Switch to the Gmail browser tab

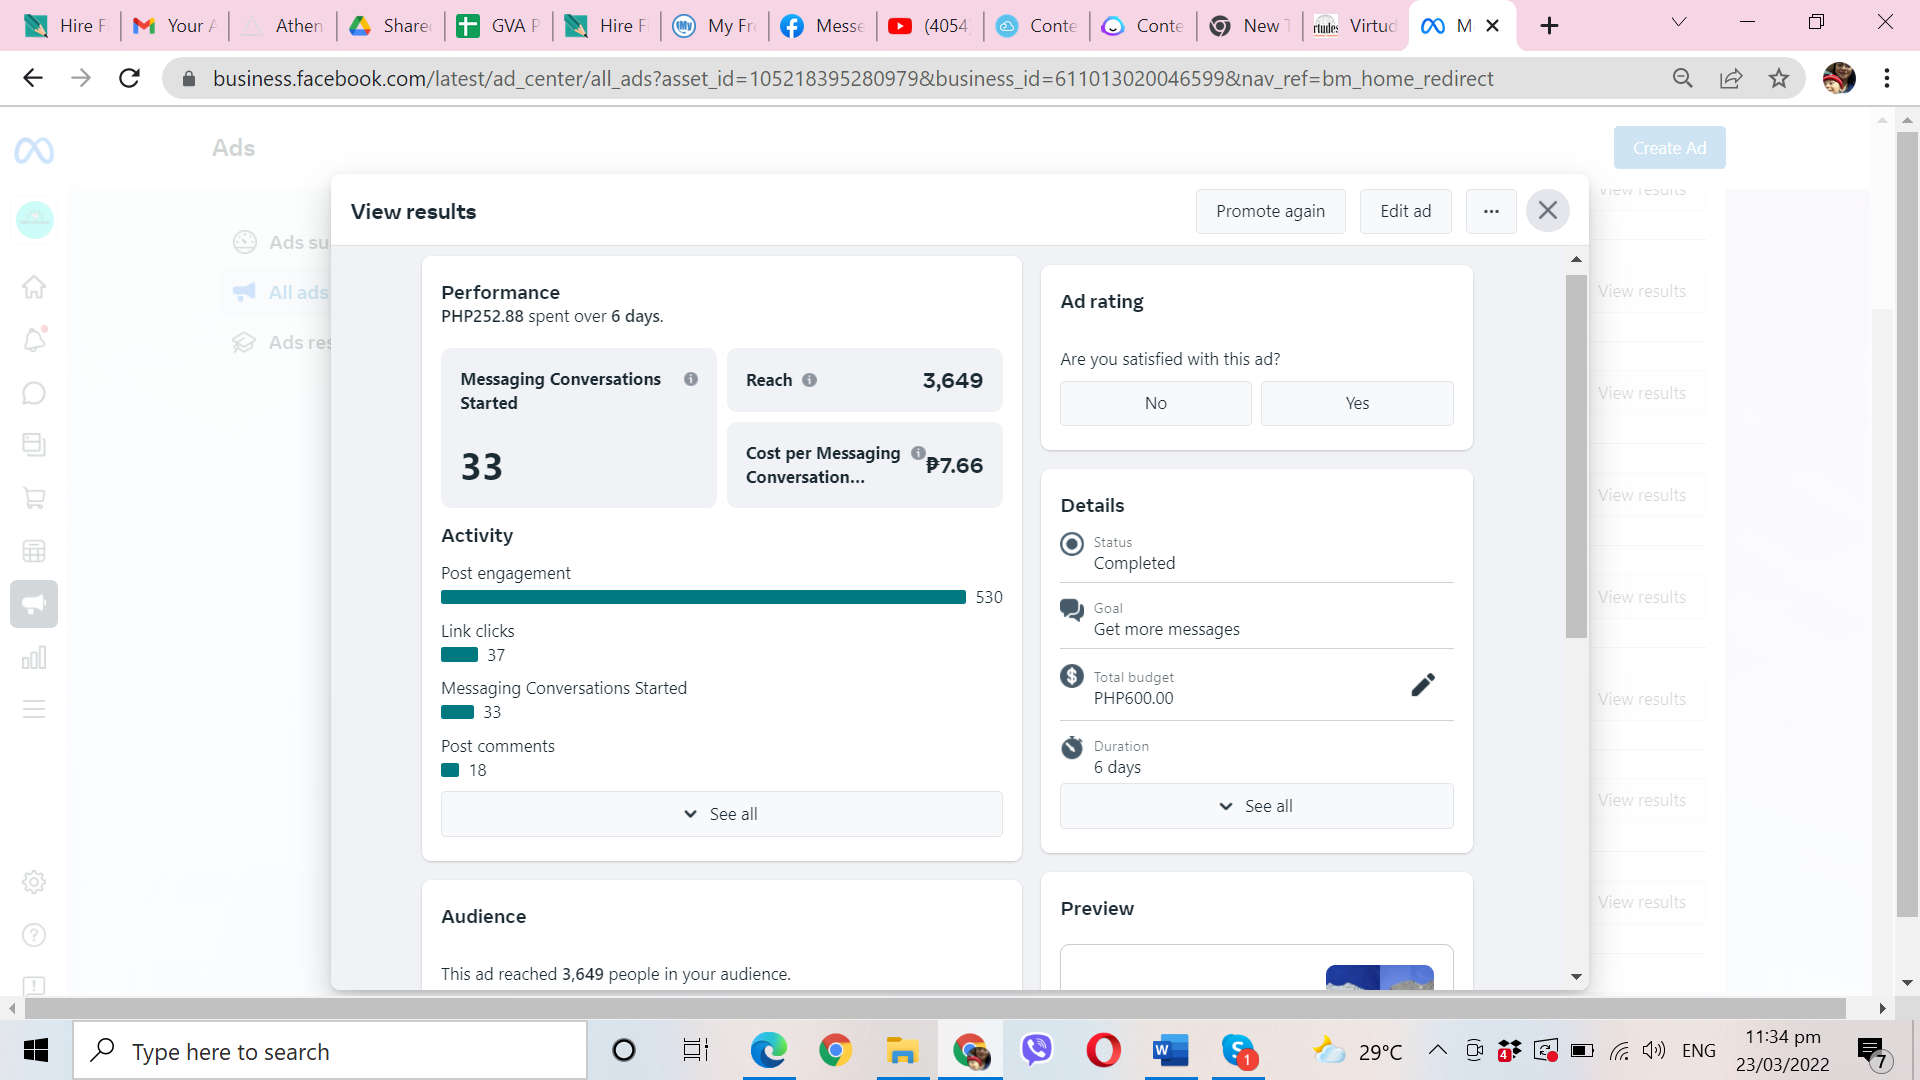click(x=173, y=26)
